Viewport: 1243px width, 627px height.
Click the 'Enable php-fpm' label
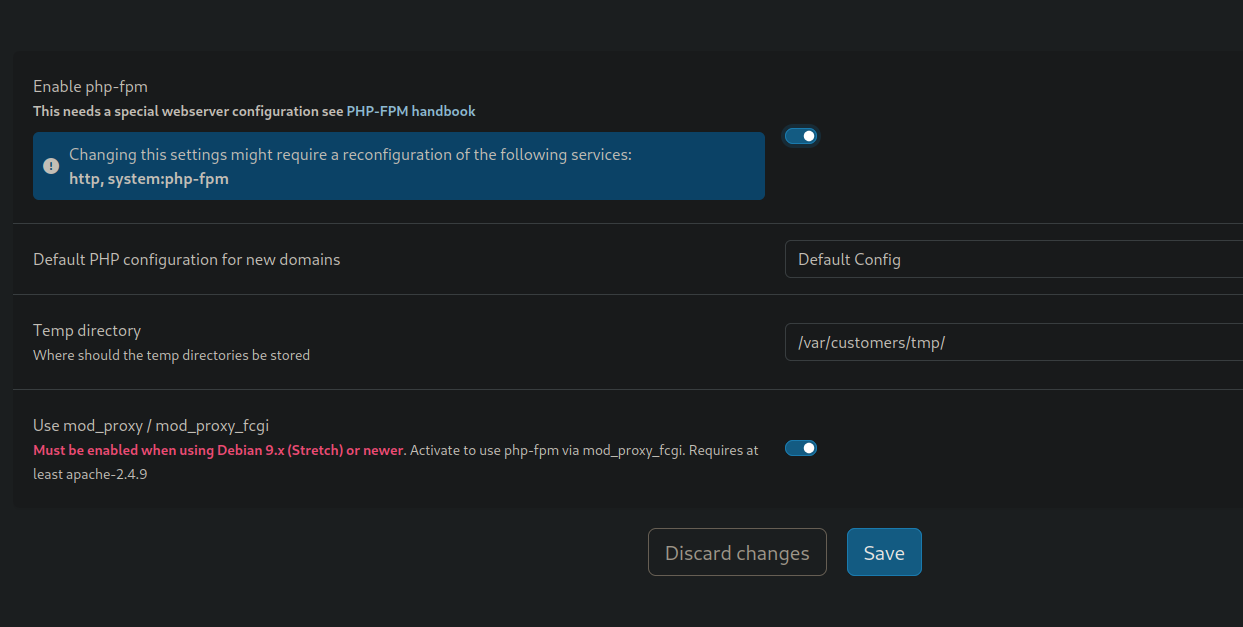[90, 87]
